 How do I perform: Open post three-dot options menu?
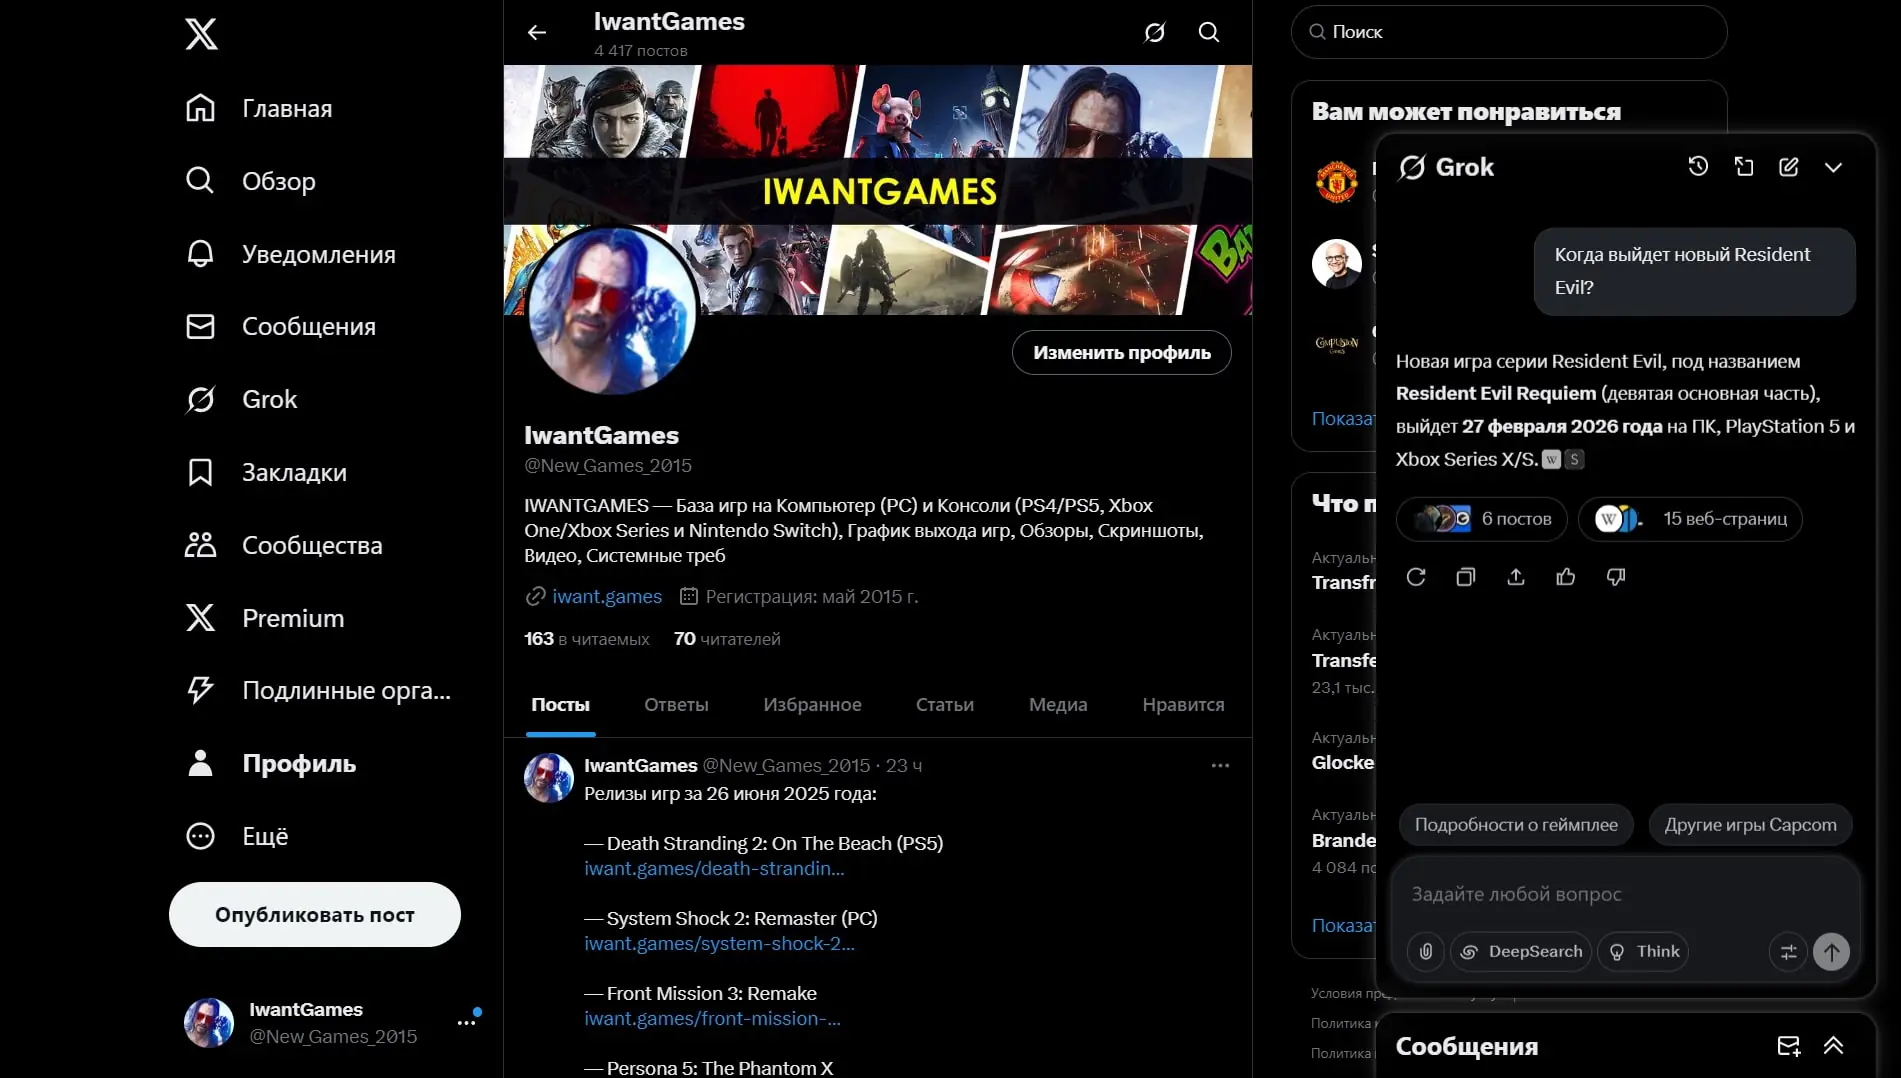(x=1220, y=766)
